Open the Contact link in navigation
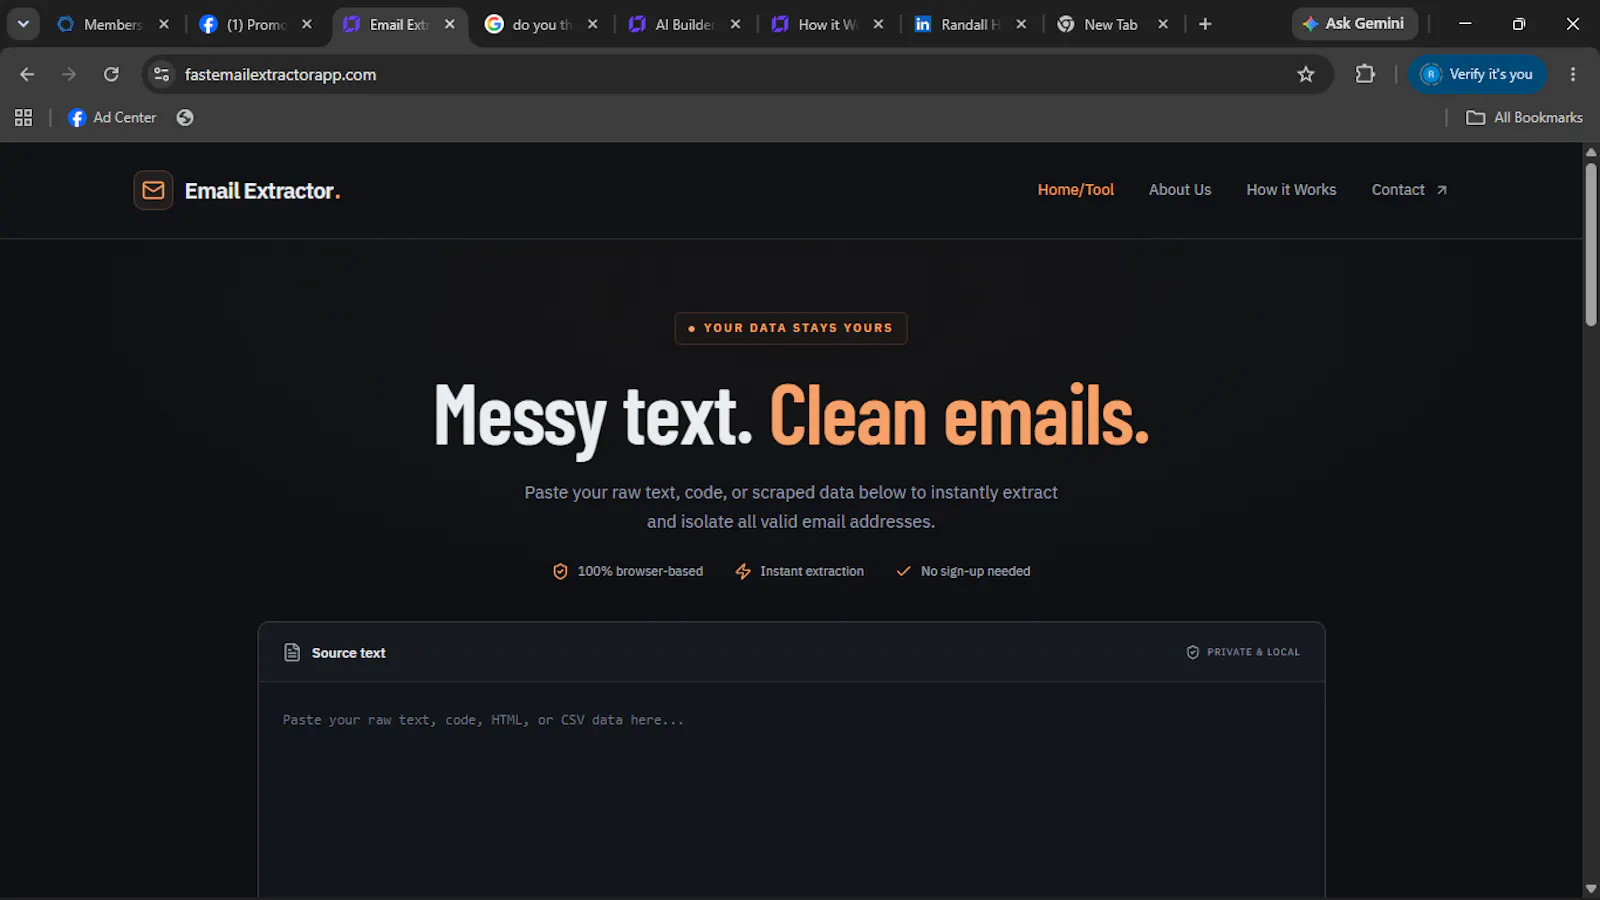Screen dimensions: 1600x900 point(1409,190)
